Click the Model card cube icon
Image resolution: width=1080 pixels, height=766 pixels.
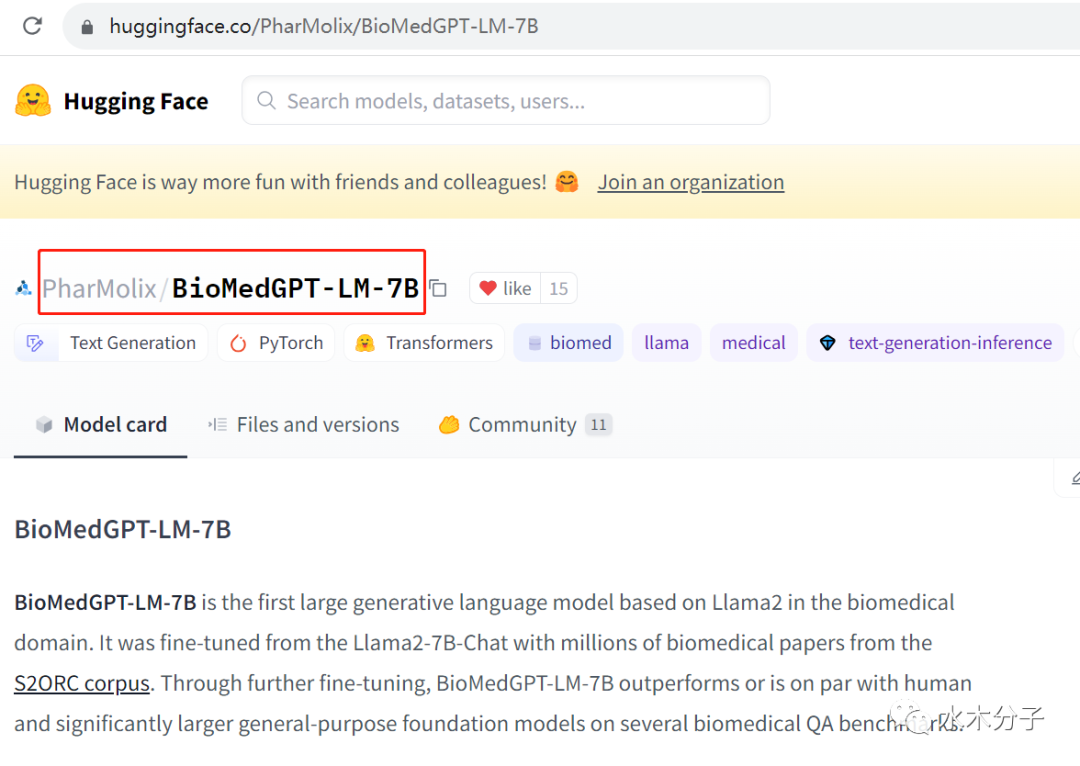pos(44,424)
